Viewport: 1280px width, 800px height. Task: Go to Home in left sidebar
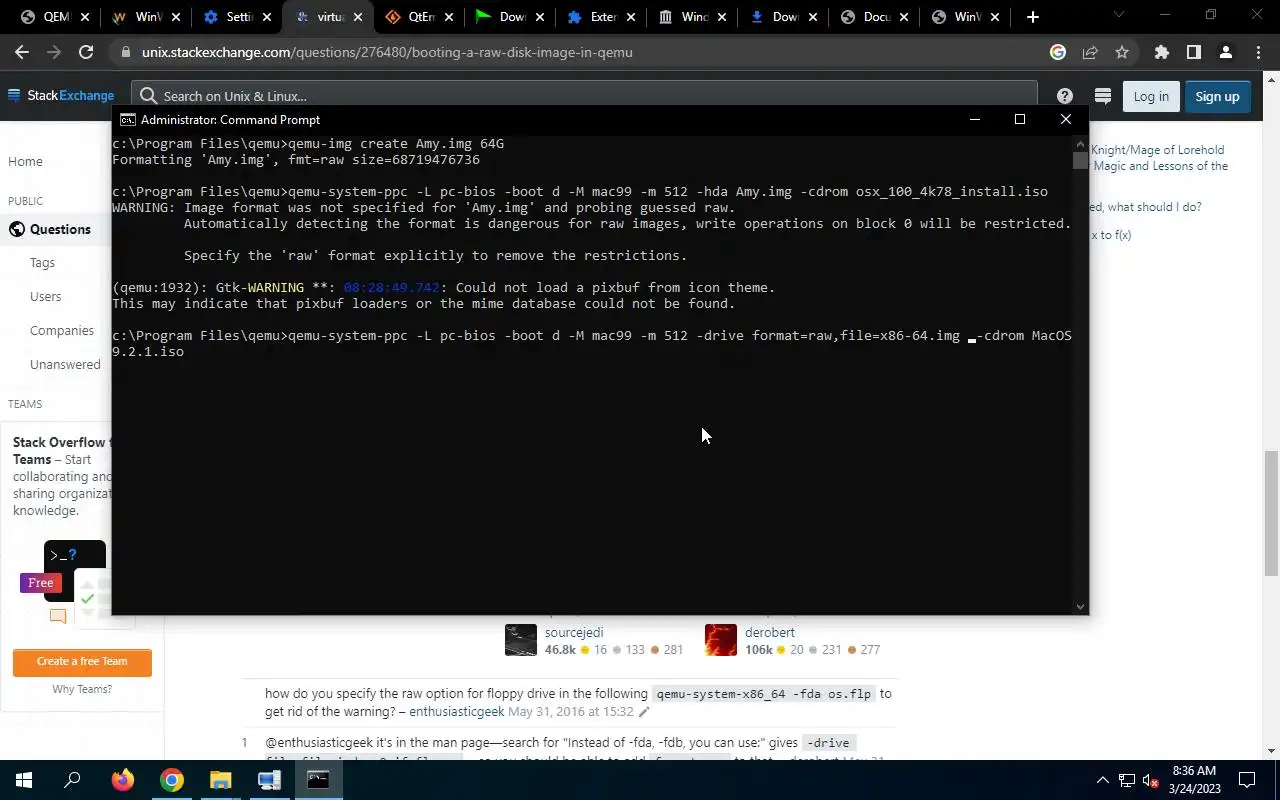[25, 161]
